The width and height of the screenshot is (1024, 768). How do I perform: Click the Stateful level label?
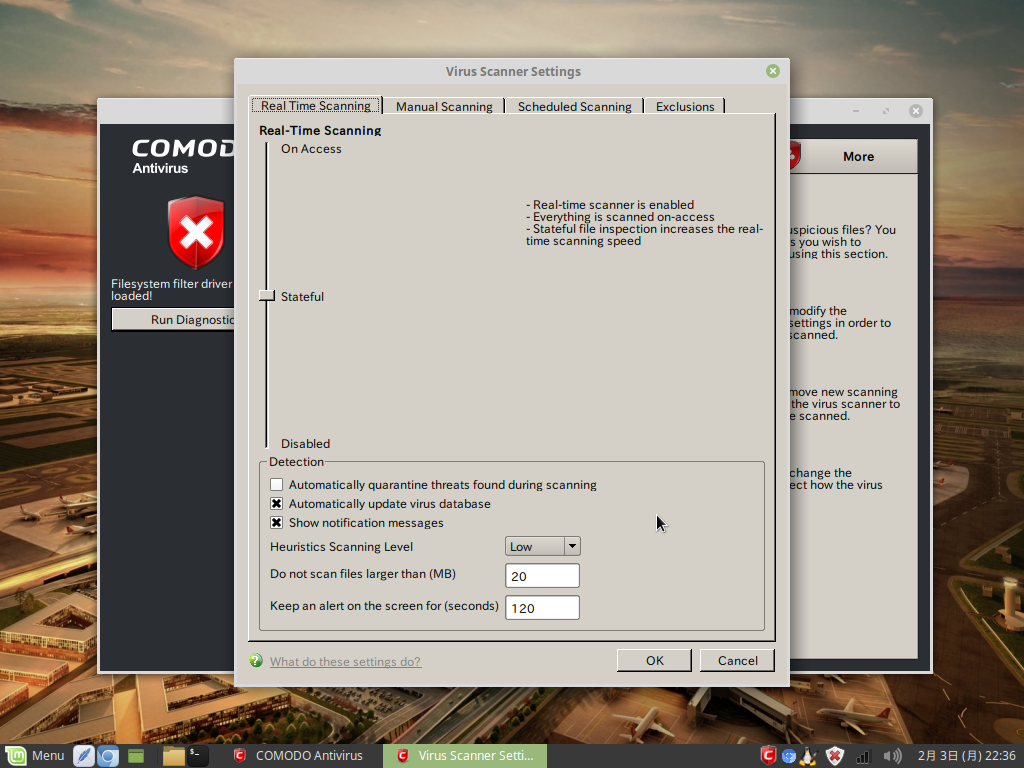302,296
